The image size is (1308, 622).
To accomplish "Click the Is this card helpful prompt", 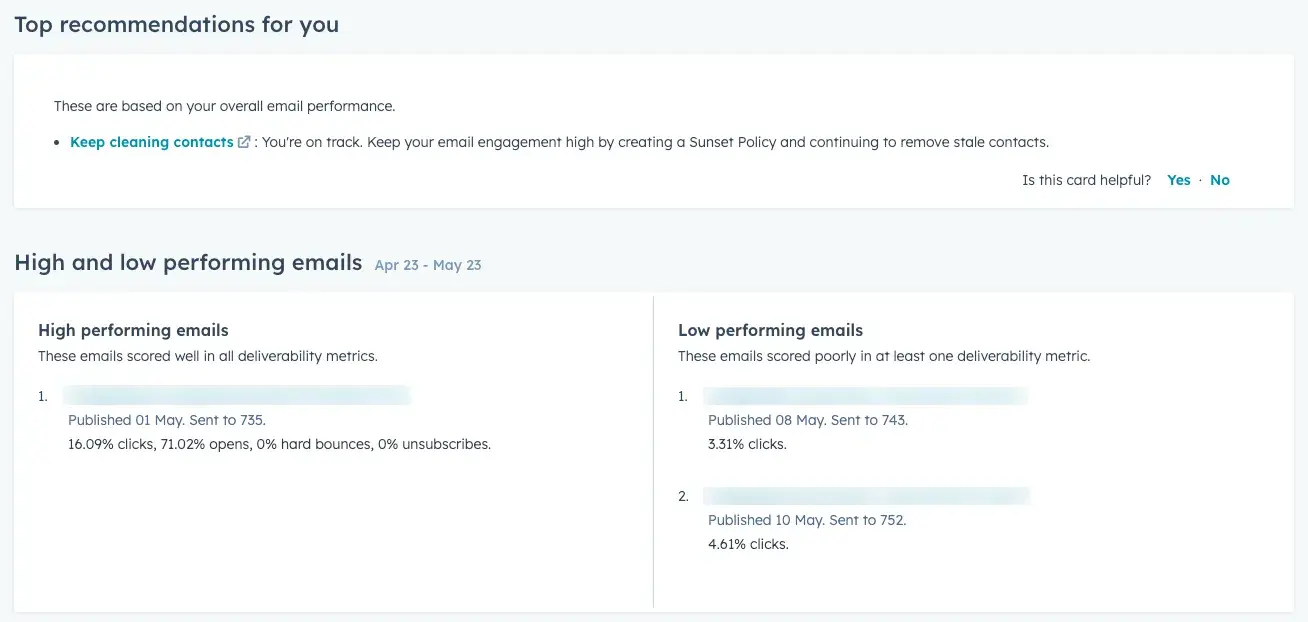I will click(1086, 180).
